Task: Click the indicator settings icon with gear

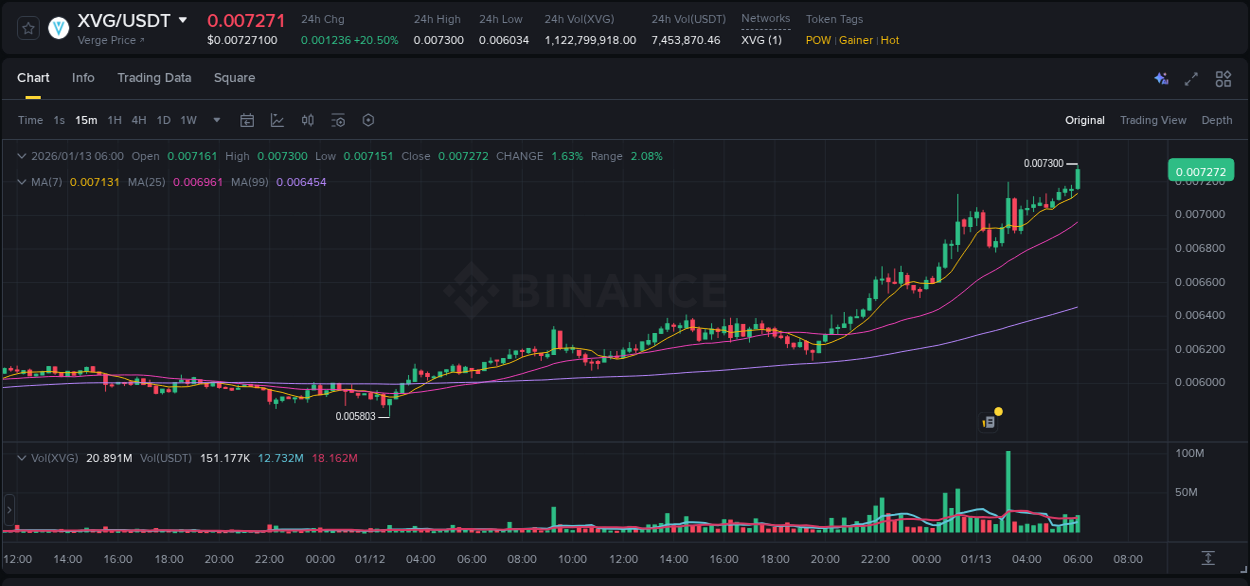Action: point(338,120)
